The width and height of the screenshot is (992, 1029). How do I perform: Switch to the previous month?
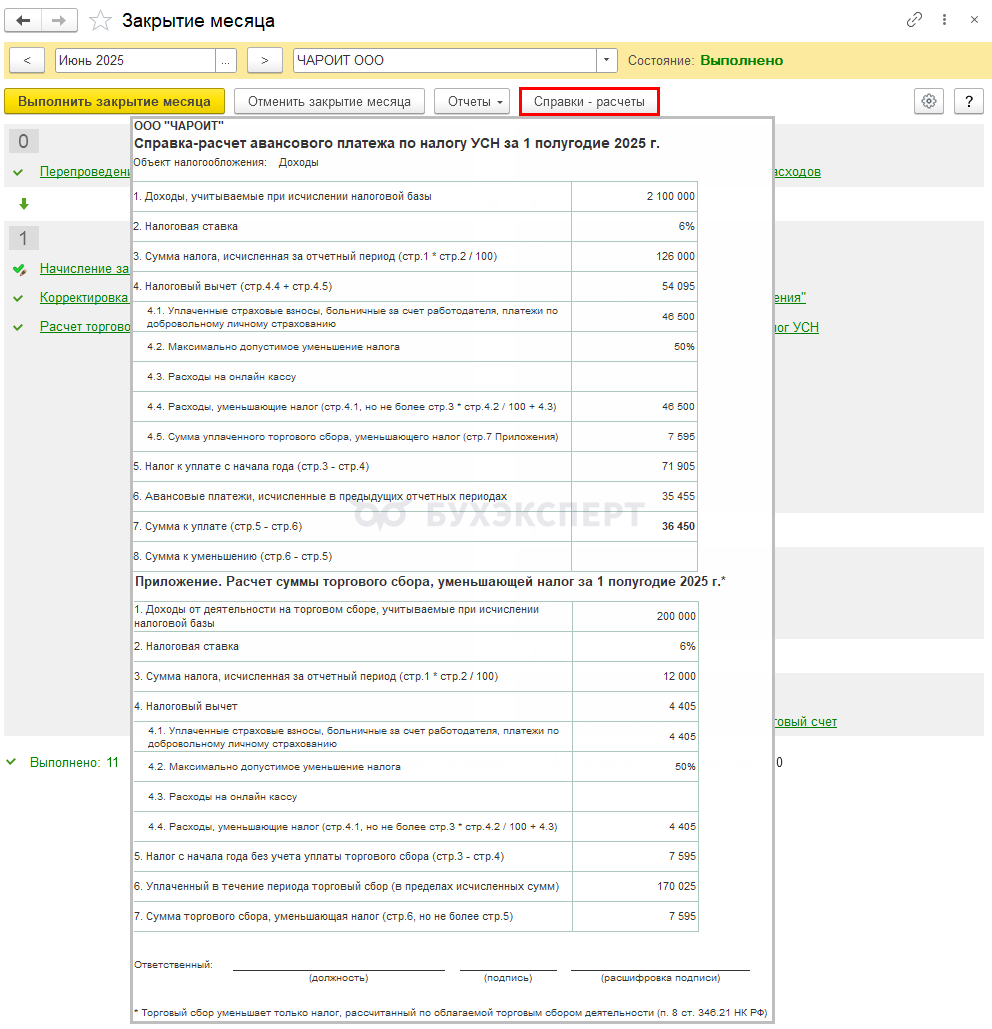tap(27, 60)
